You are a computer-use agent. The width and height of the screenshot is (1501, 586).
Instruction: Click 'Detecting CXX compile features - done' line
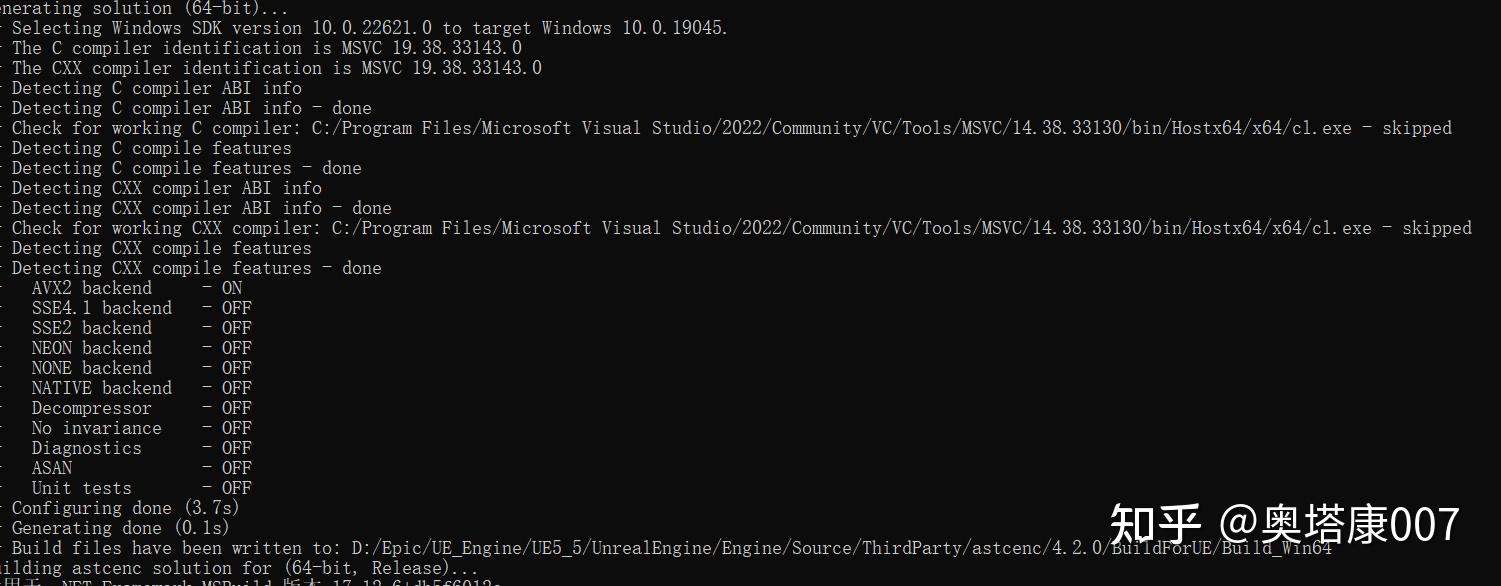(196, 268)
